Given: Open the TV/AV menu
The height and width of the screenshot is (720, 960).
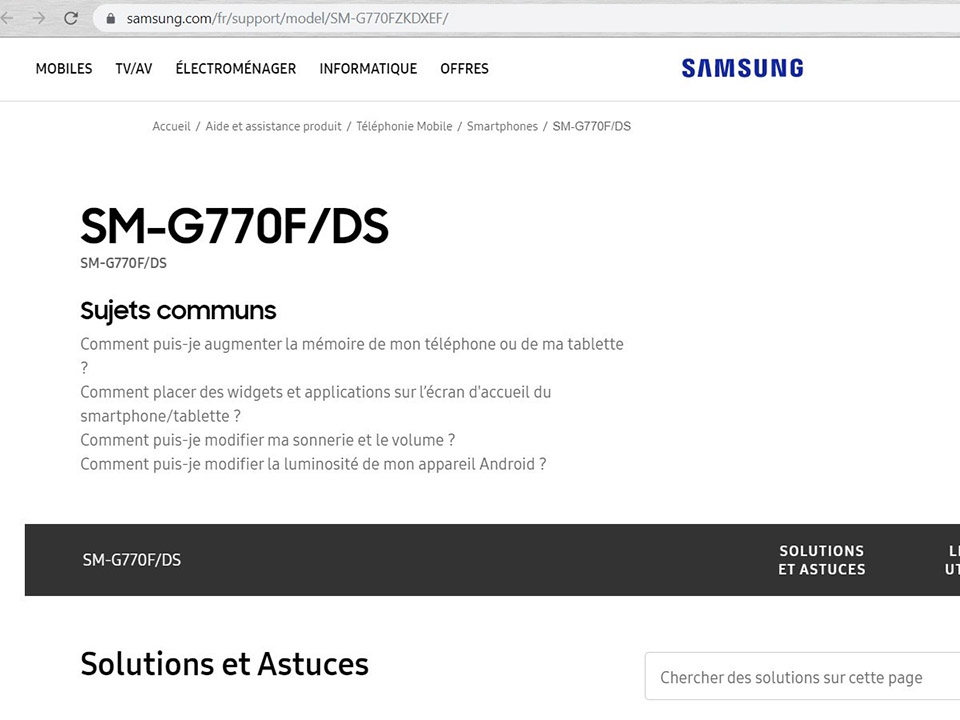Looking at the screenshot, I should point(133,69).
